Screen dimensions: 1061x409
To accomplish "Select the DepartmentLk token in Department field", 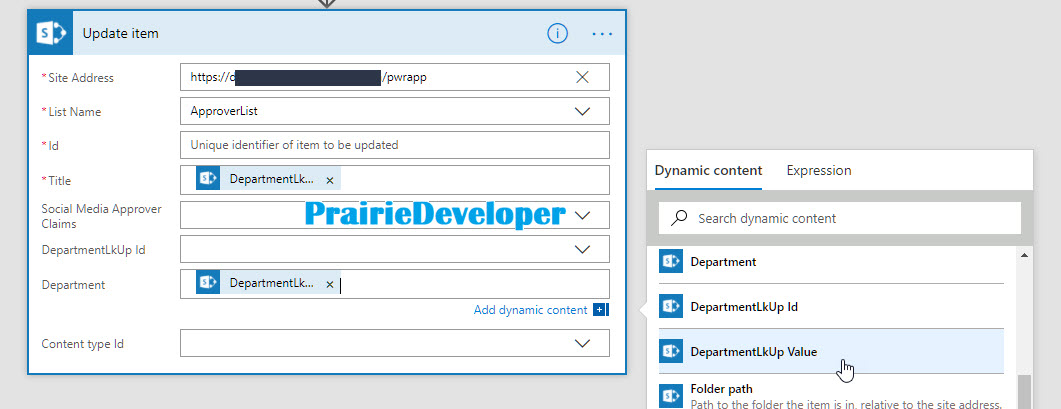I will tap(269, 284).
